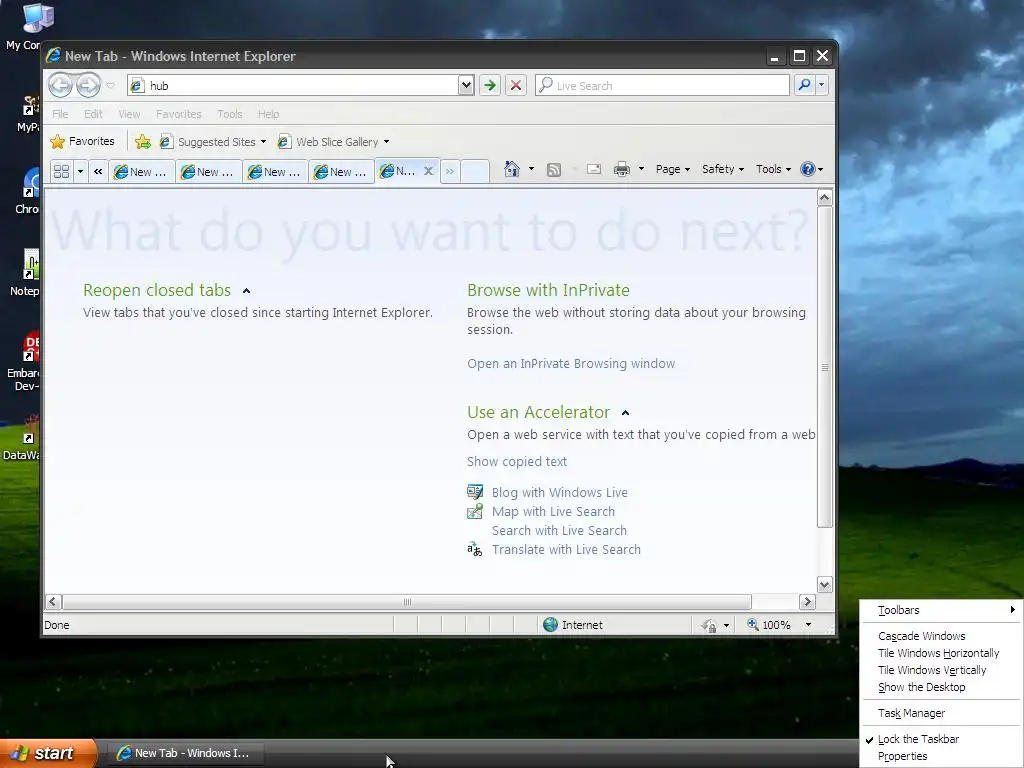Open the Quick Tabs grid icon
The width and height of the screenshot is (1024, 768).
pos(61,171)
